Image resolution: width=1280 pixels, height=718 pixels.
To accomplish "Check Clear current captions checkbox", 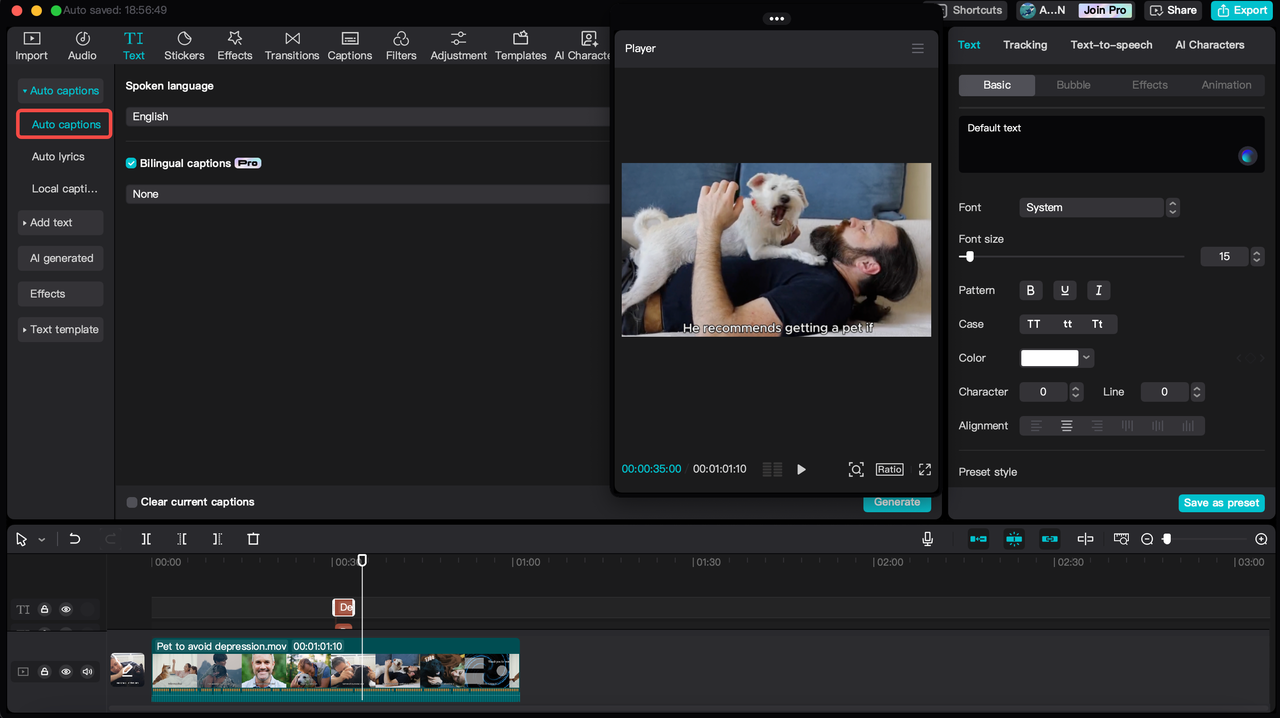I will click(132, 502).
